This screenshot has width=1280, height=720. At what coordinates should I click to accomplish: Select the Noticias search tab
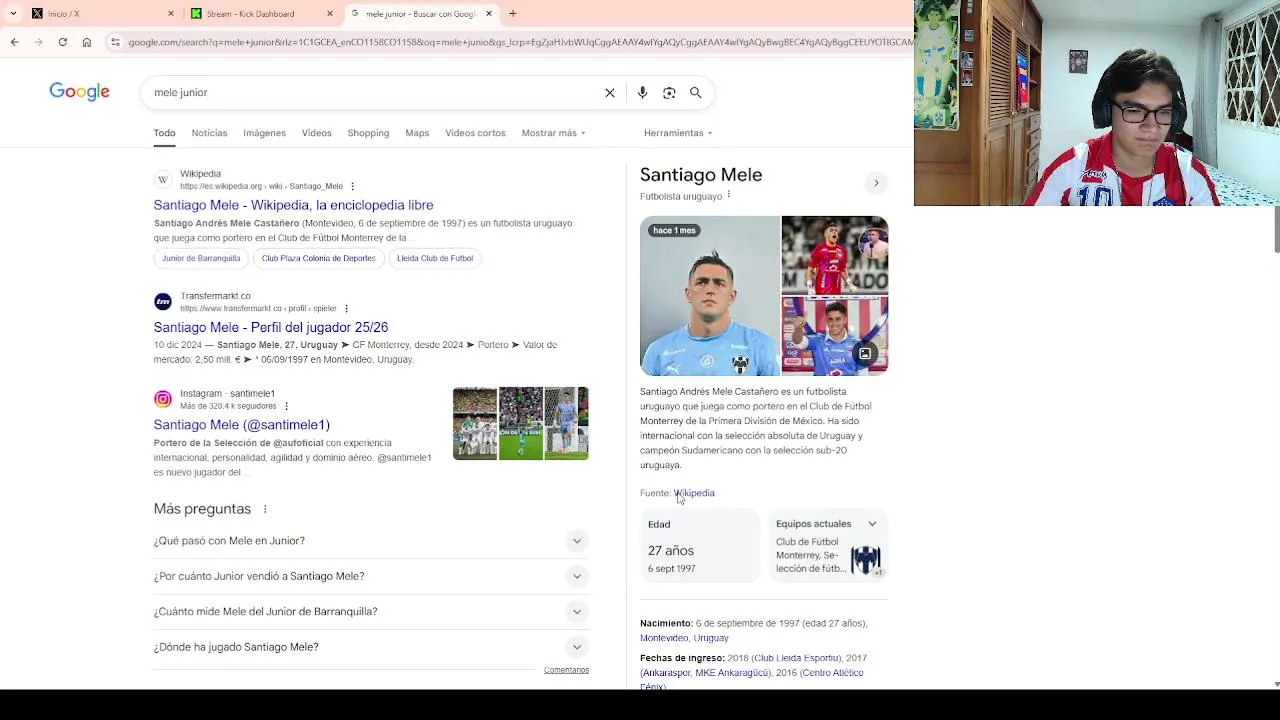(209, 133)
